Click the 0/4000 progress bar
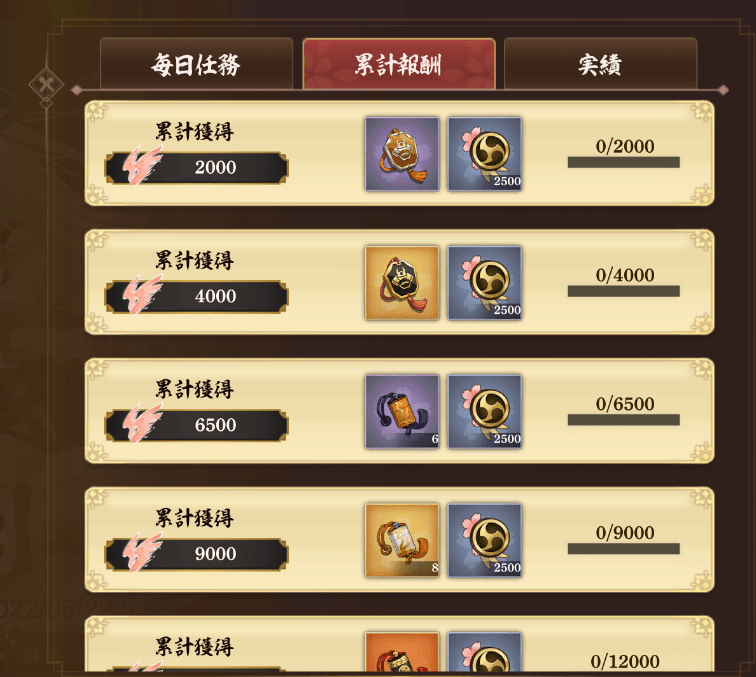This screenshot has width=756, height=677. (624, 291)
